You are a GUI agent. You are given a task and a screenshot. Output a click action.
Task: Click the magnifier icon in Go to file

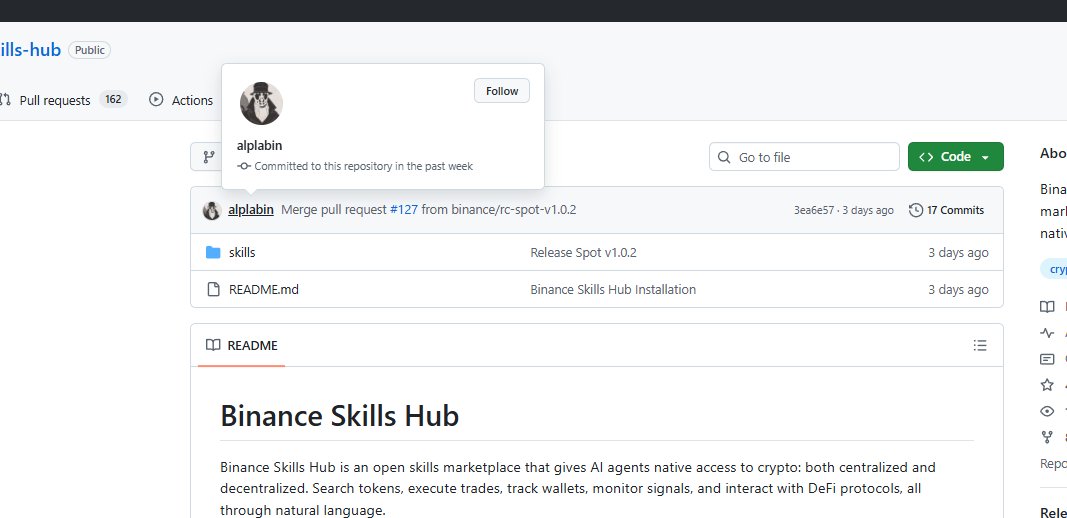click(x=724, y=157)
